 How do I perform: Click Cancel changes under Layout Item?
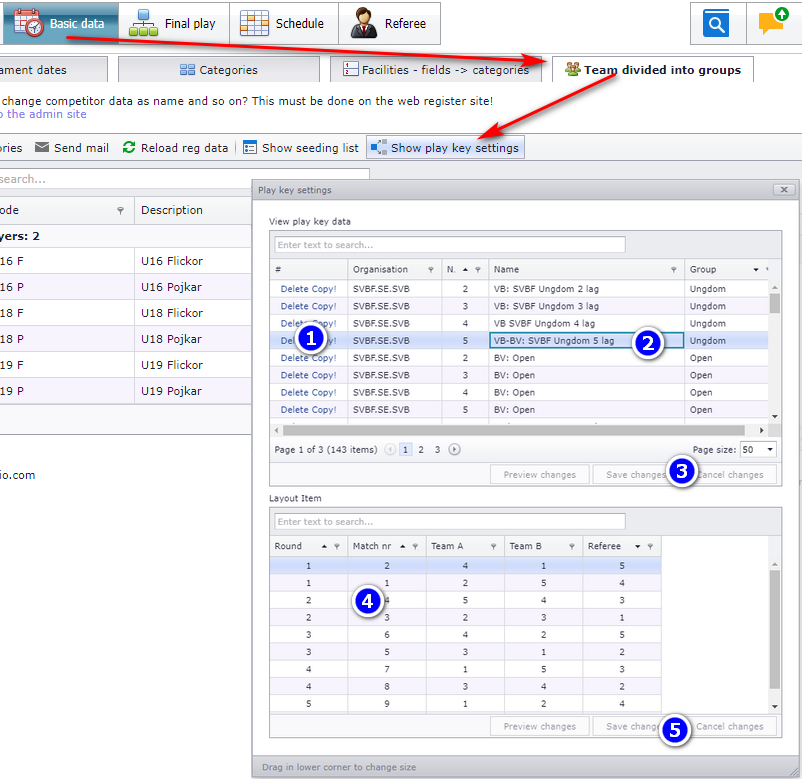click(729, 726)
